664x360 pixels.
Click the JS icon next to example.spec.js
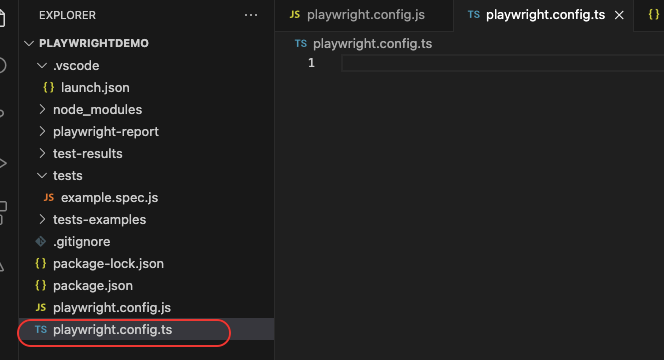pyautogui.click(x=49, y=197)
